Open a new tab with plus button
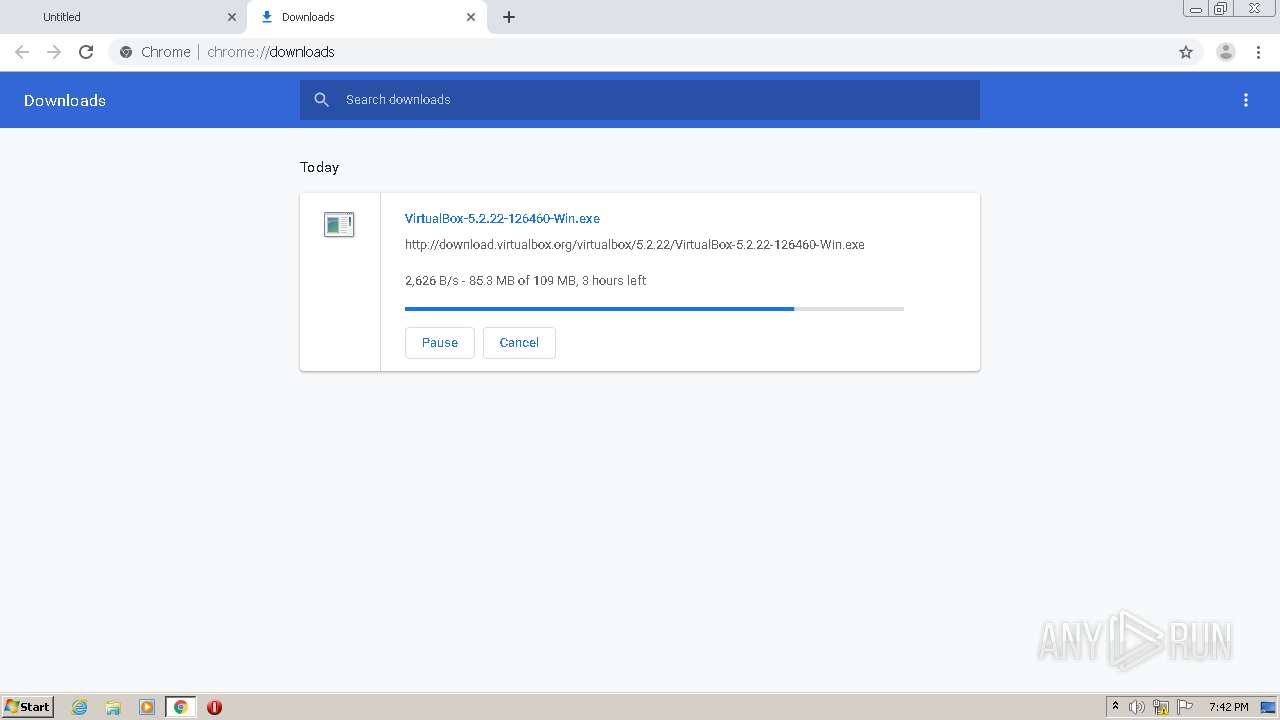This screenshot has height=720, width=1280. coord(508,17)
